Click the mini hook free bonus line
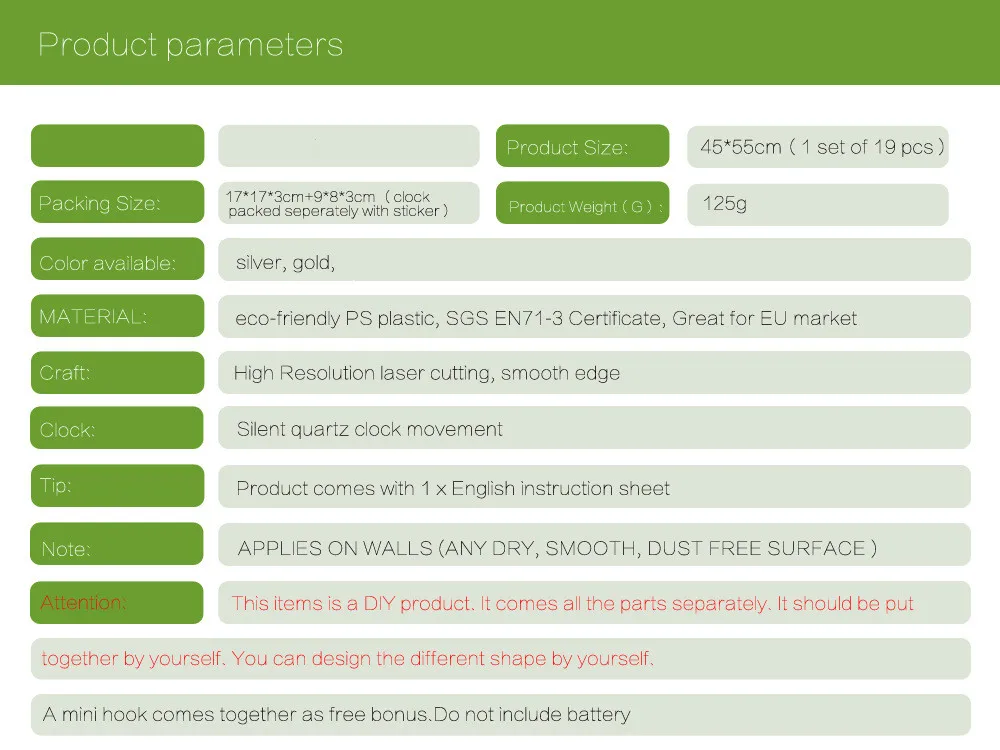 [x=501, y=715]
